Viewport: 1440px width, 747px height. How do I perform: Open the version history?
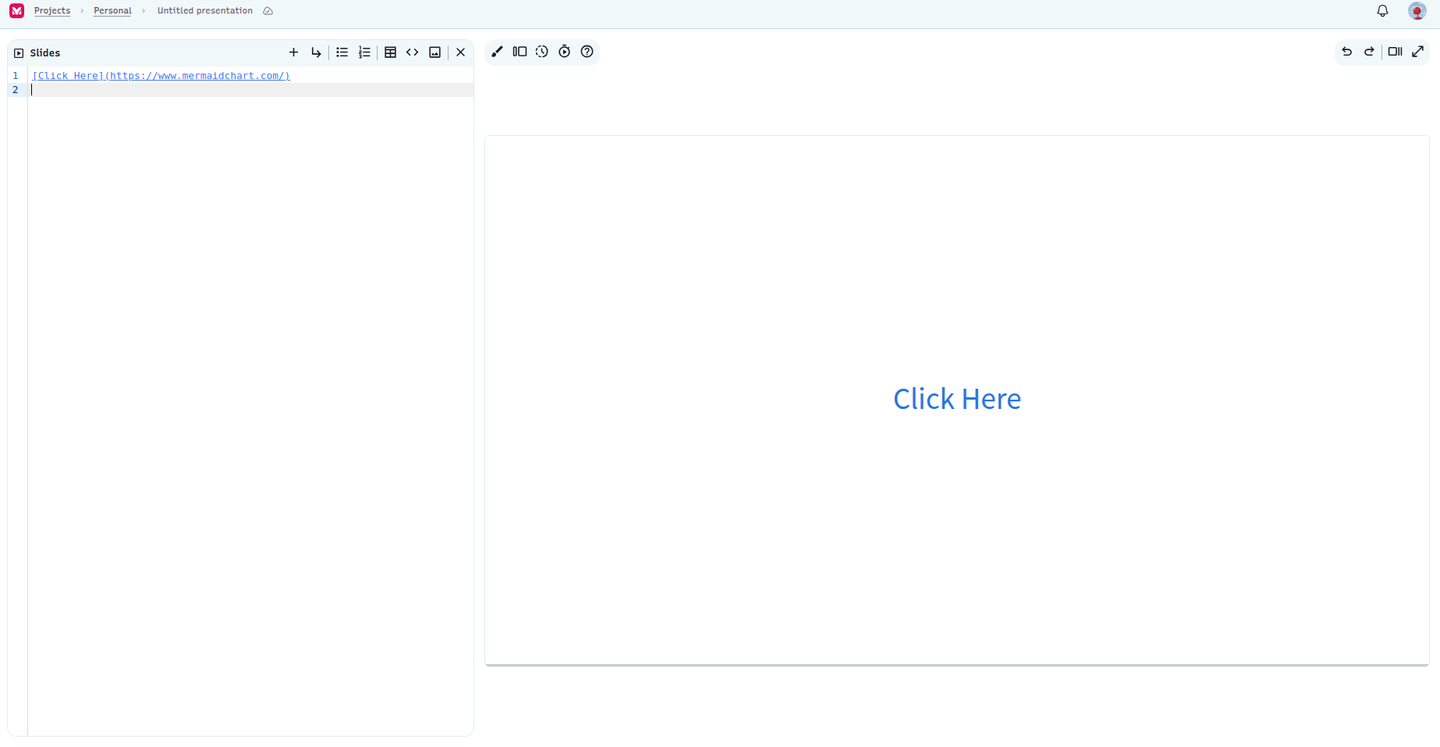tap(541, 51)
